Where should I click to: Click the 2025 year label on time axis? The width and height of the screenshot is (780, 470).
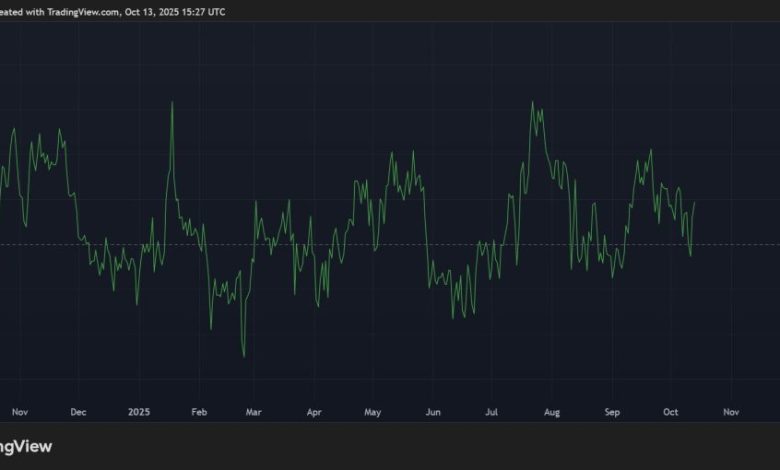[140, 412]
